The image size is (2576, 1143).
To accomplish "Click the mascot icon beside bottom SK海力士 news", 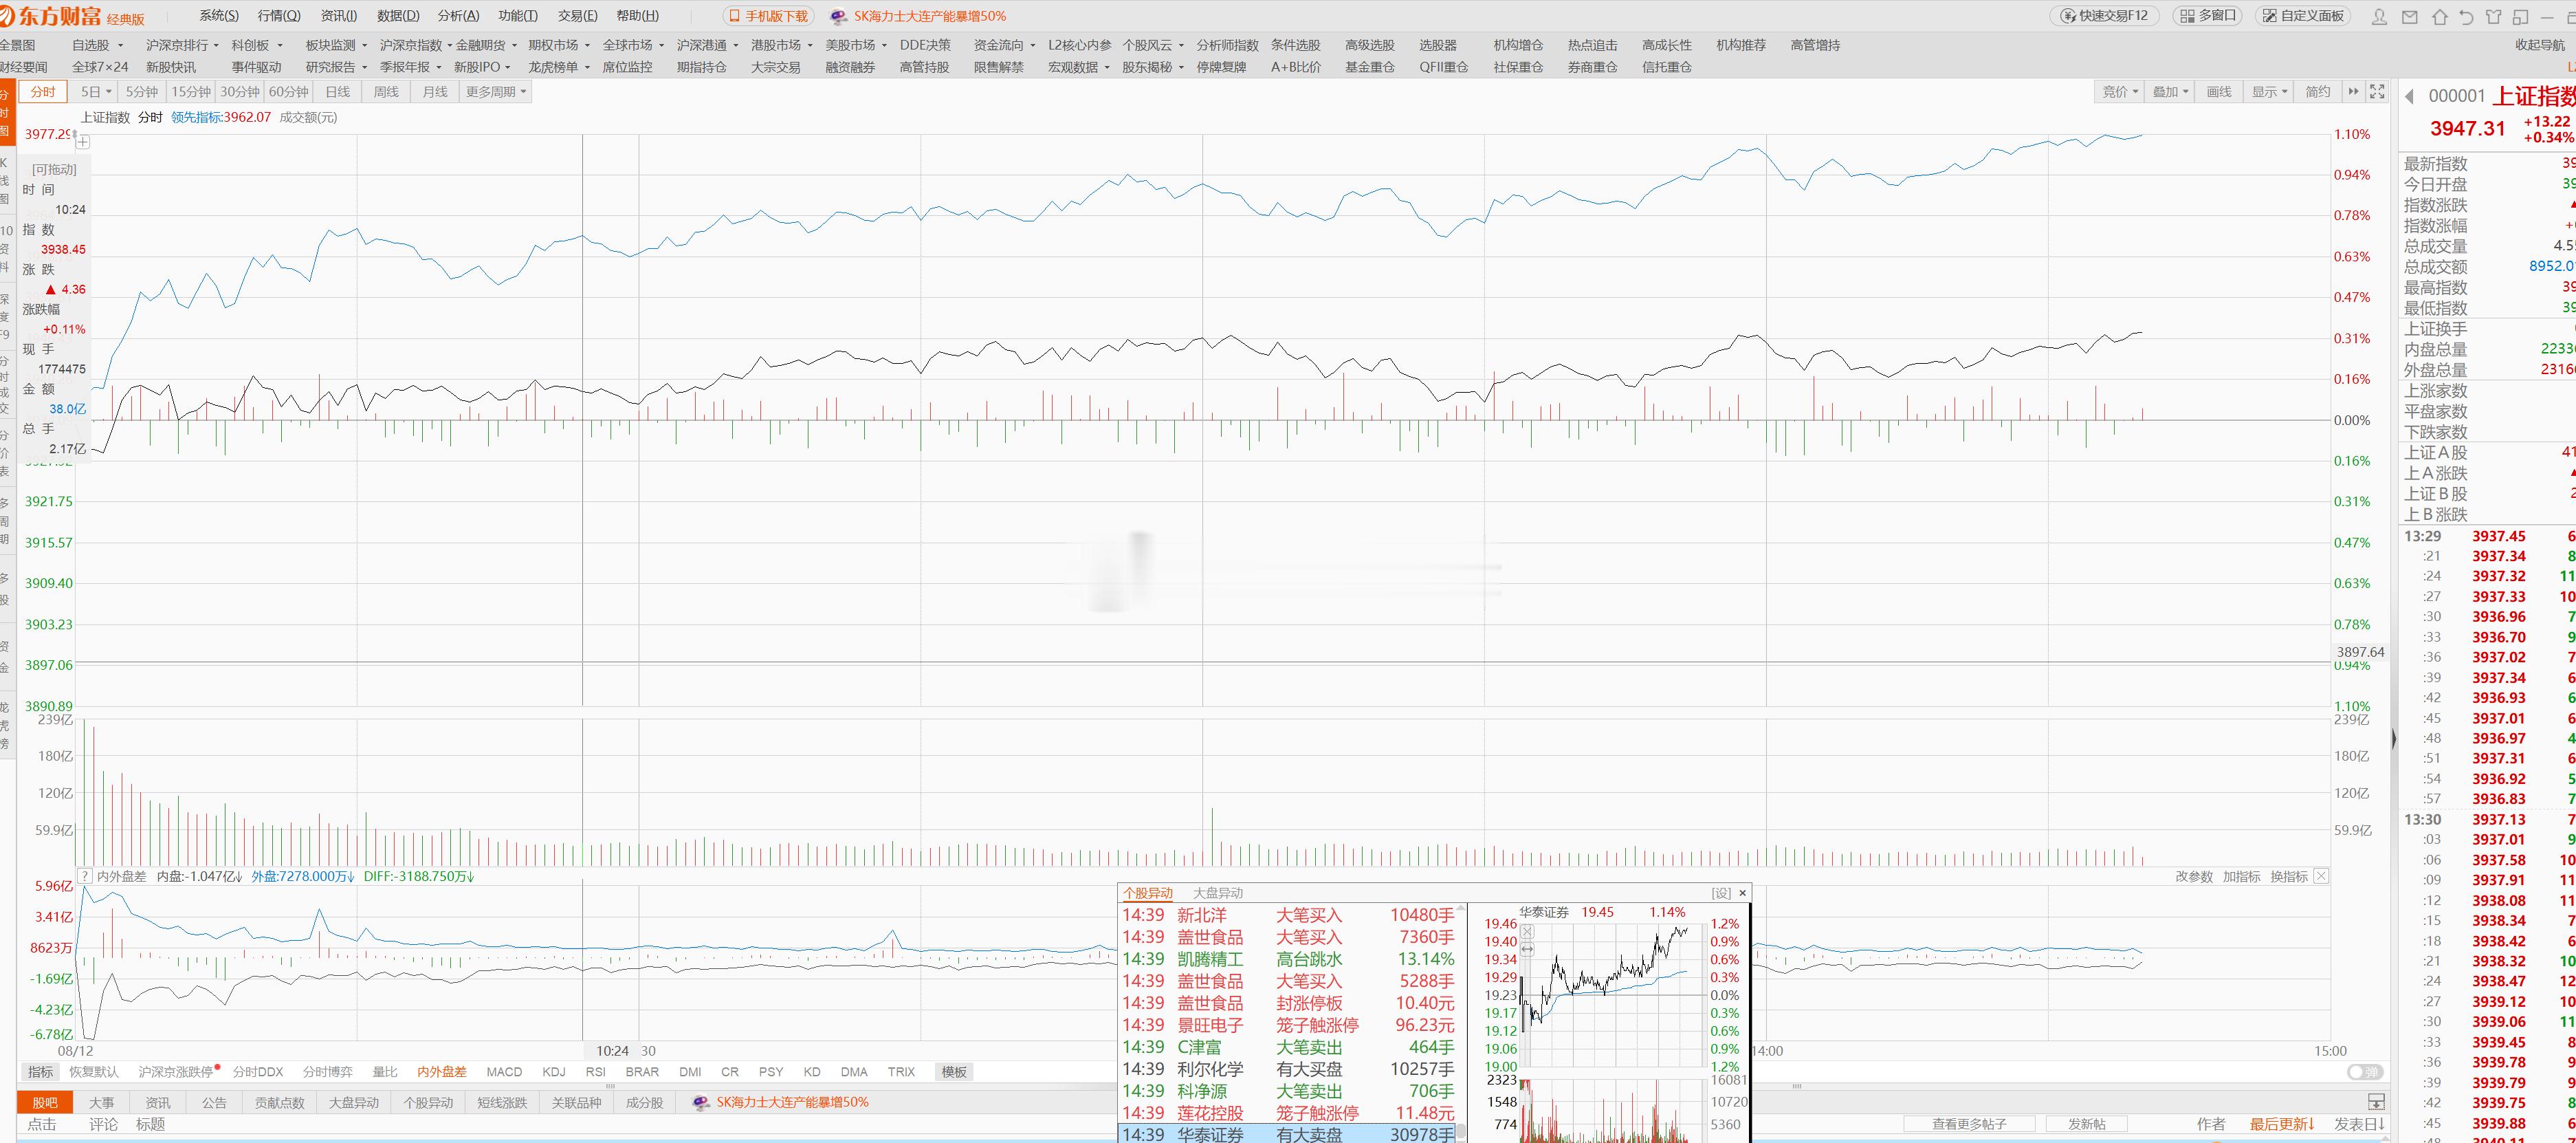I will [x=700, y=1102].
